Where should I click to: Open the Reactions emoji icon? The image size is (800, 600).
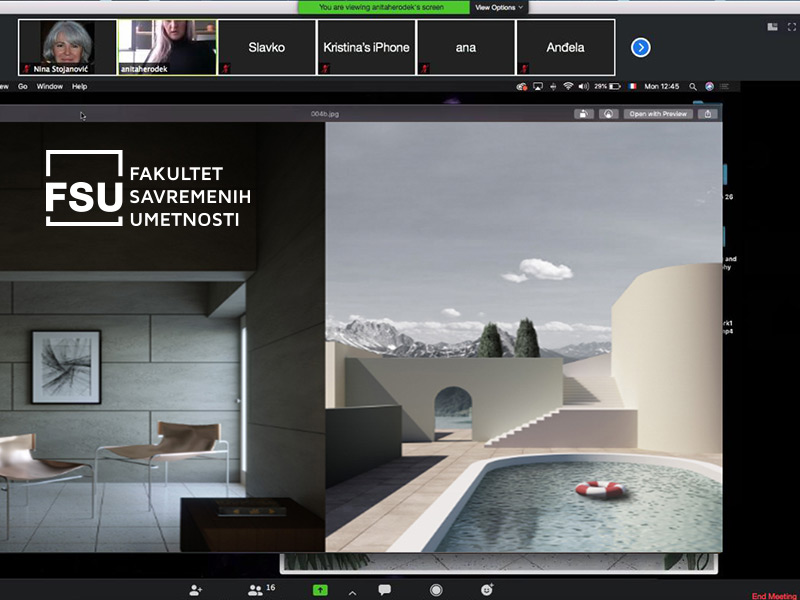pos(487,590)
